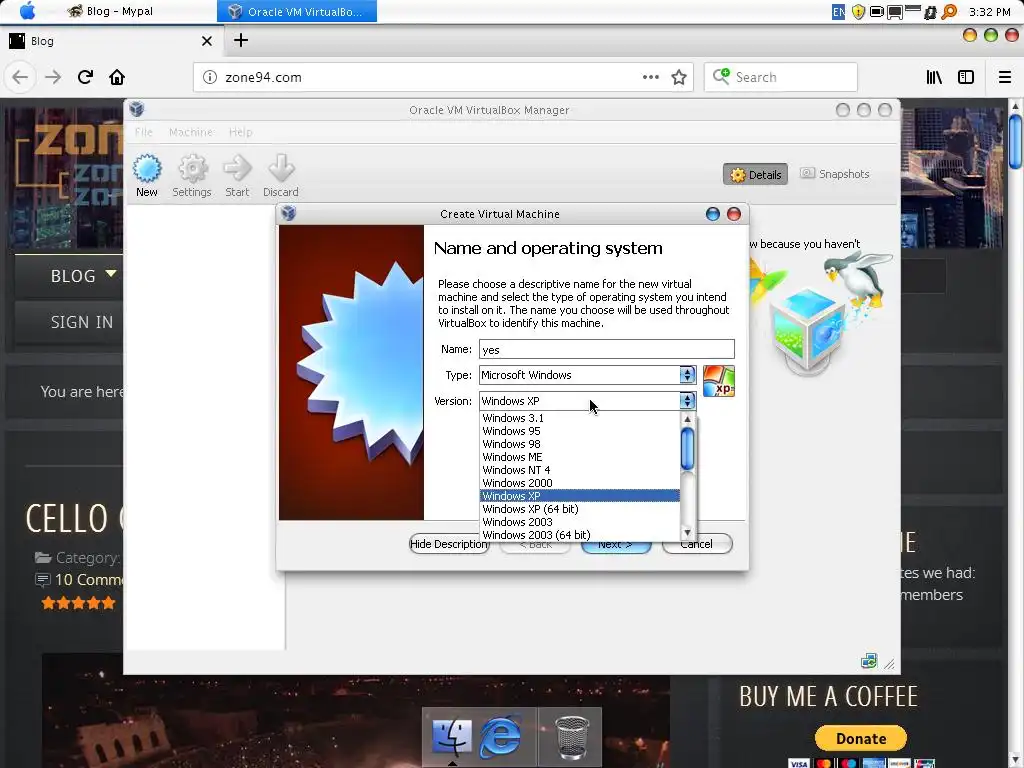Open the Trash in the dock

[x=571, y=737]
